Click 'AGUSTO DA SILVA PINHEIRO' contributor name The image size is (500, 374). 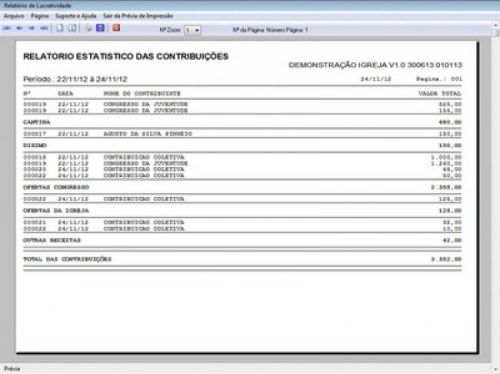tap(148, 134)
